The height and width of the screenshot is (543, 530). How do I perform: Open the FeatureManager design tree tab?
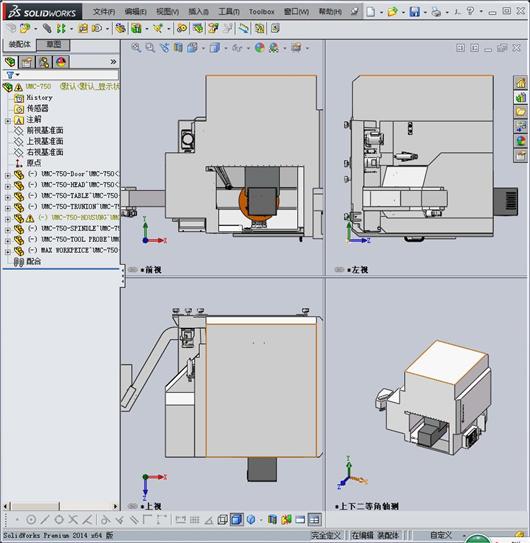point(10,62)
